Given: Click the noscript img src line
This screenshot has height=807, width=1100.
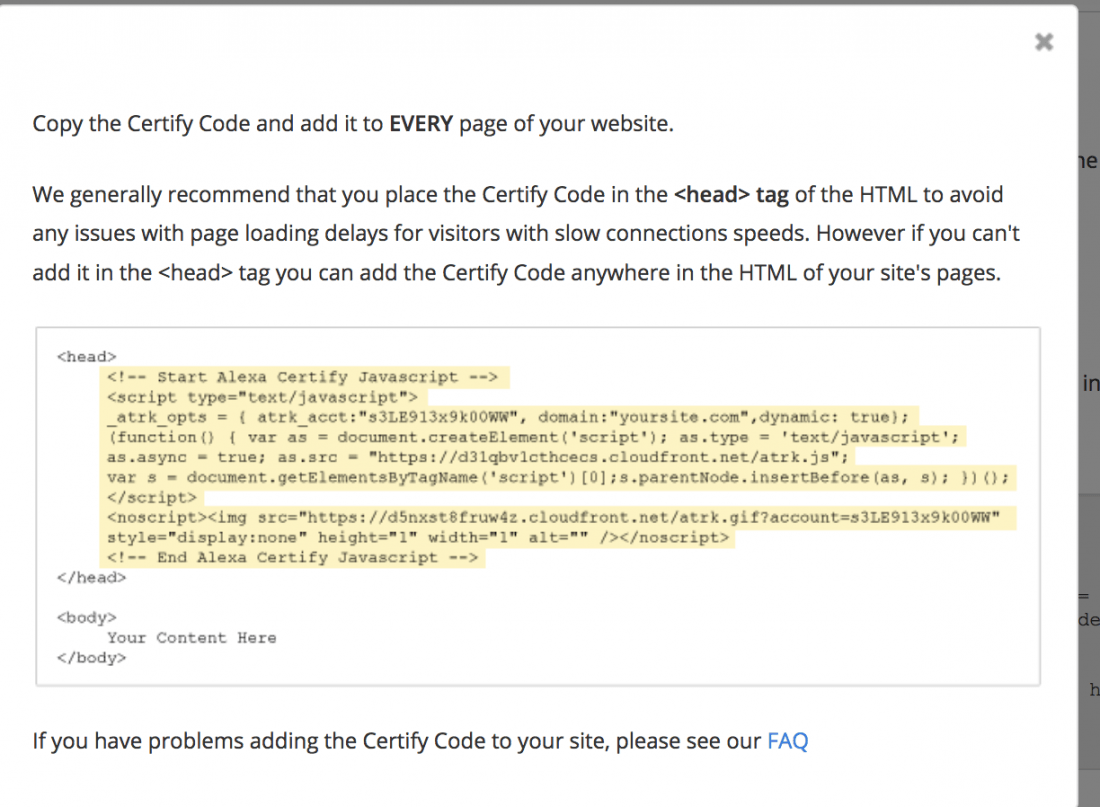Looking at the screenshot, I should (554, 517).
